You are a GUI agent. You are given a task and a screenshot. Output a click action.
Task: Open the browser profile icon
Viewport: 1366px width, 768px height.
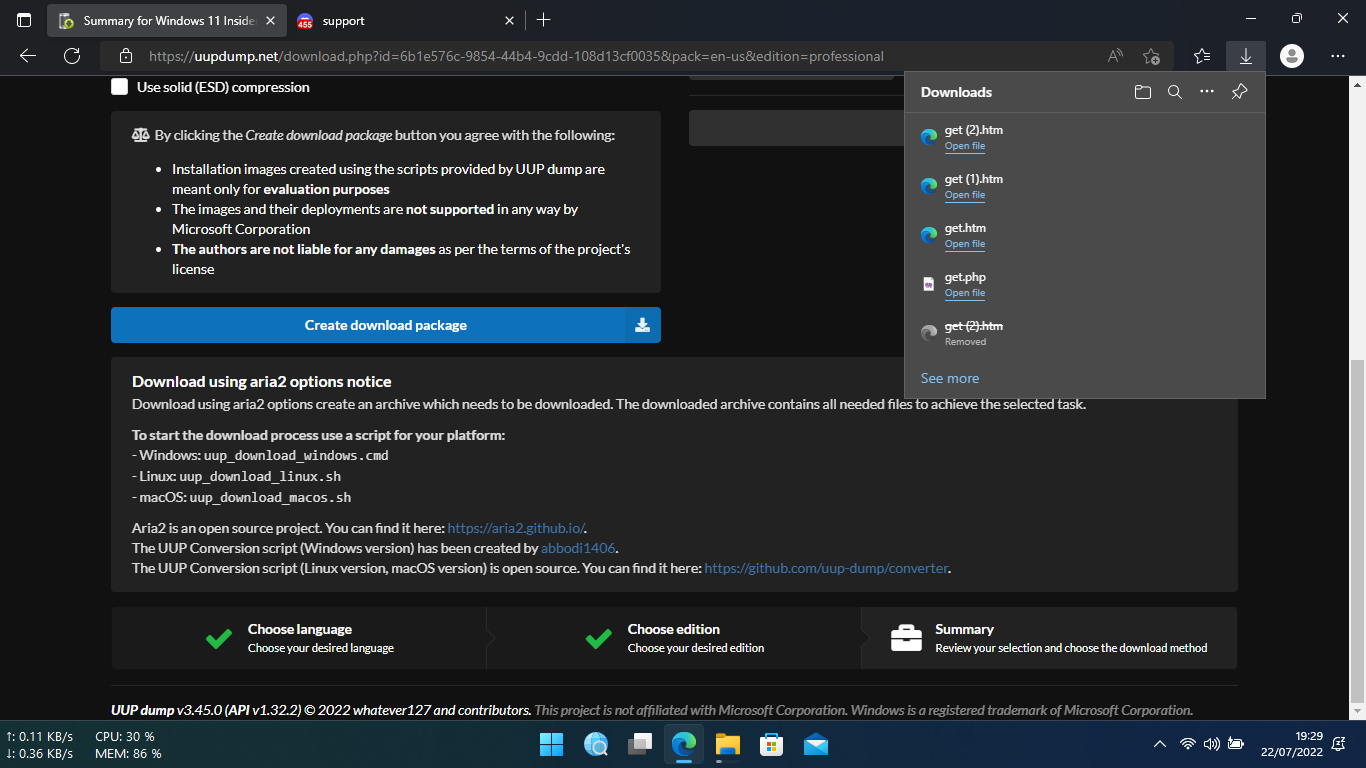pyautogui.click(x=1292, y=56)
